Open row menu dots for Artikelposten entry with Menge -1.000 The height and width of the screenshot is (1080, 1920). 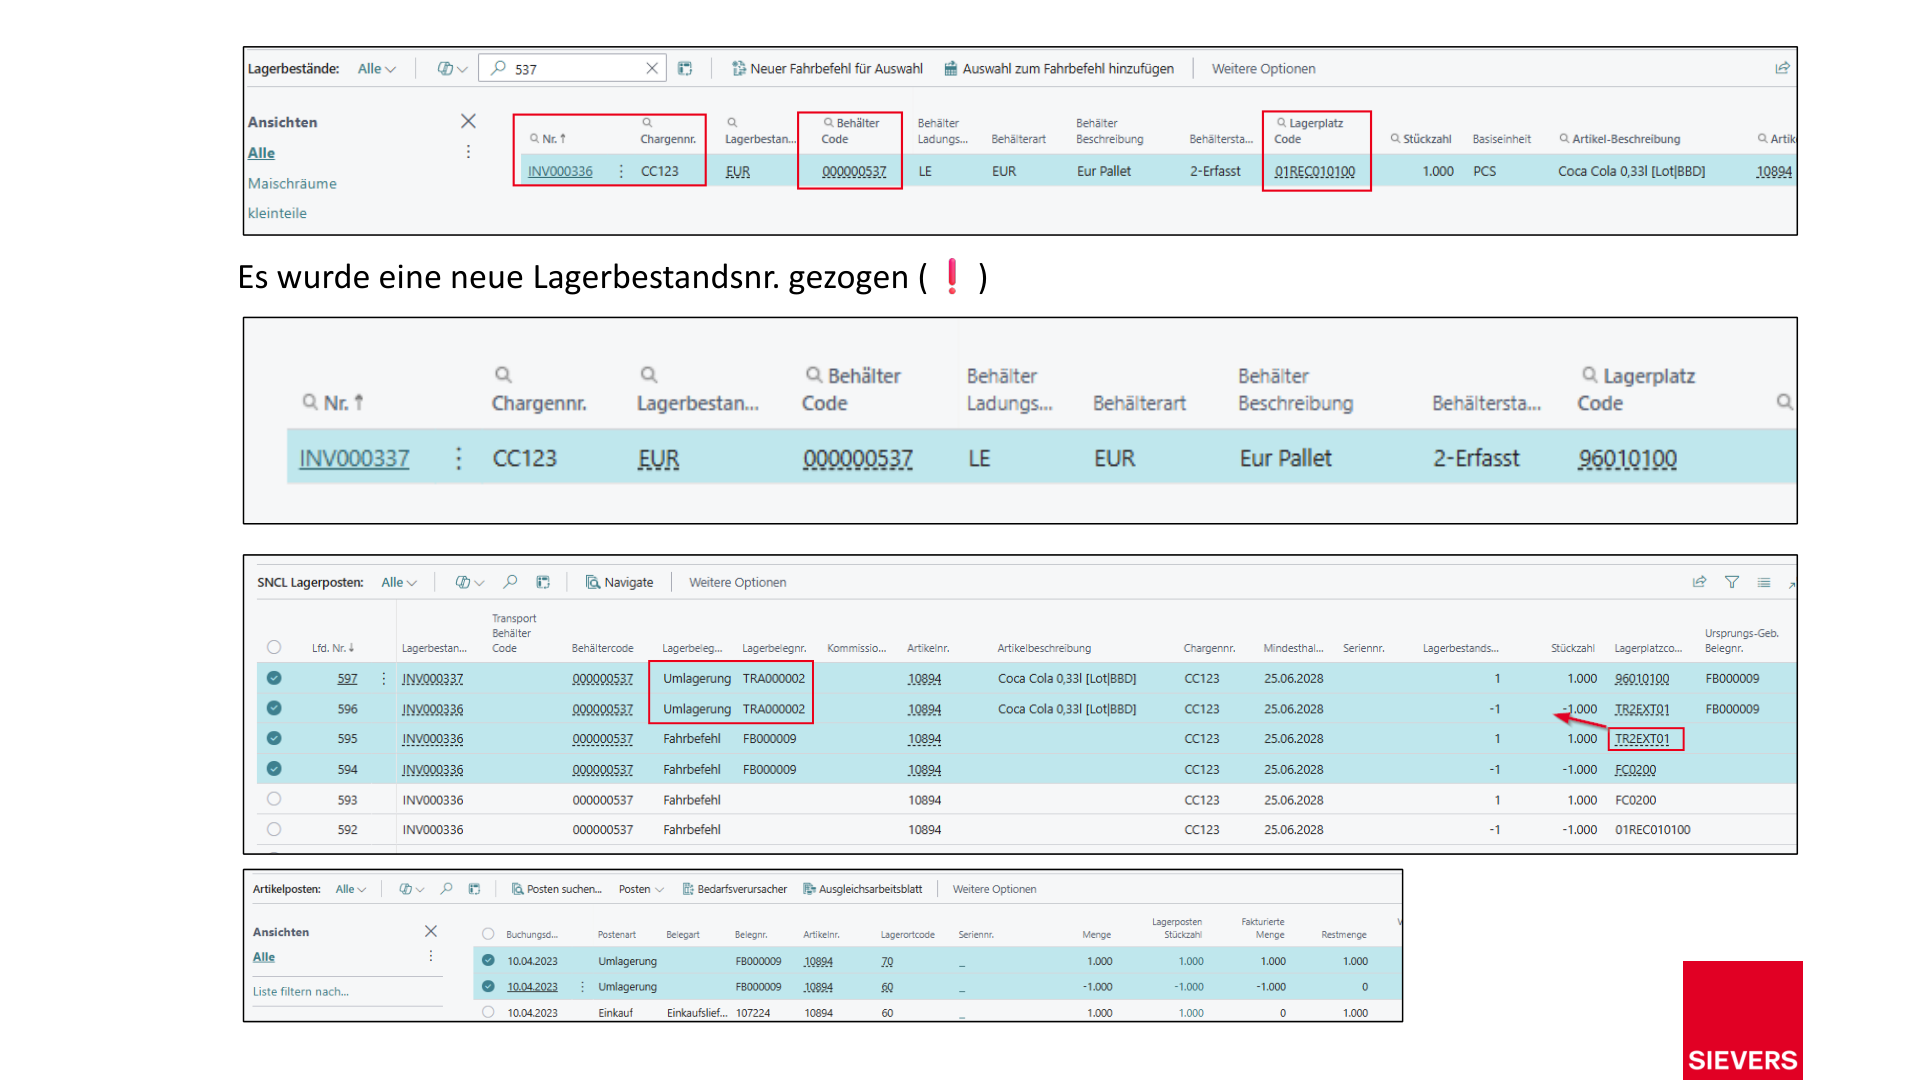coord(582,987)
